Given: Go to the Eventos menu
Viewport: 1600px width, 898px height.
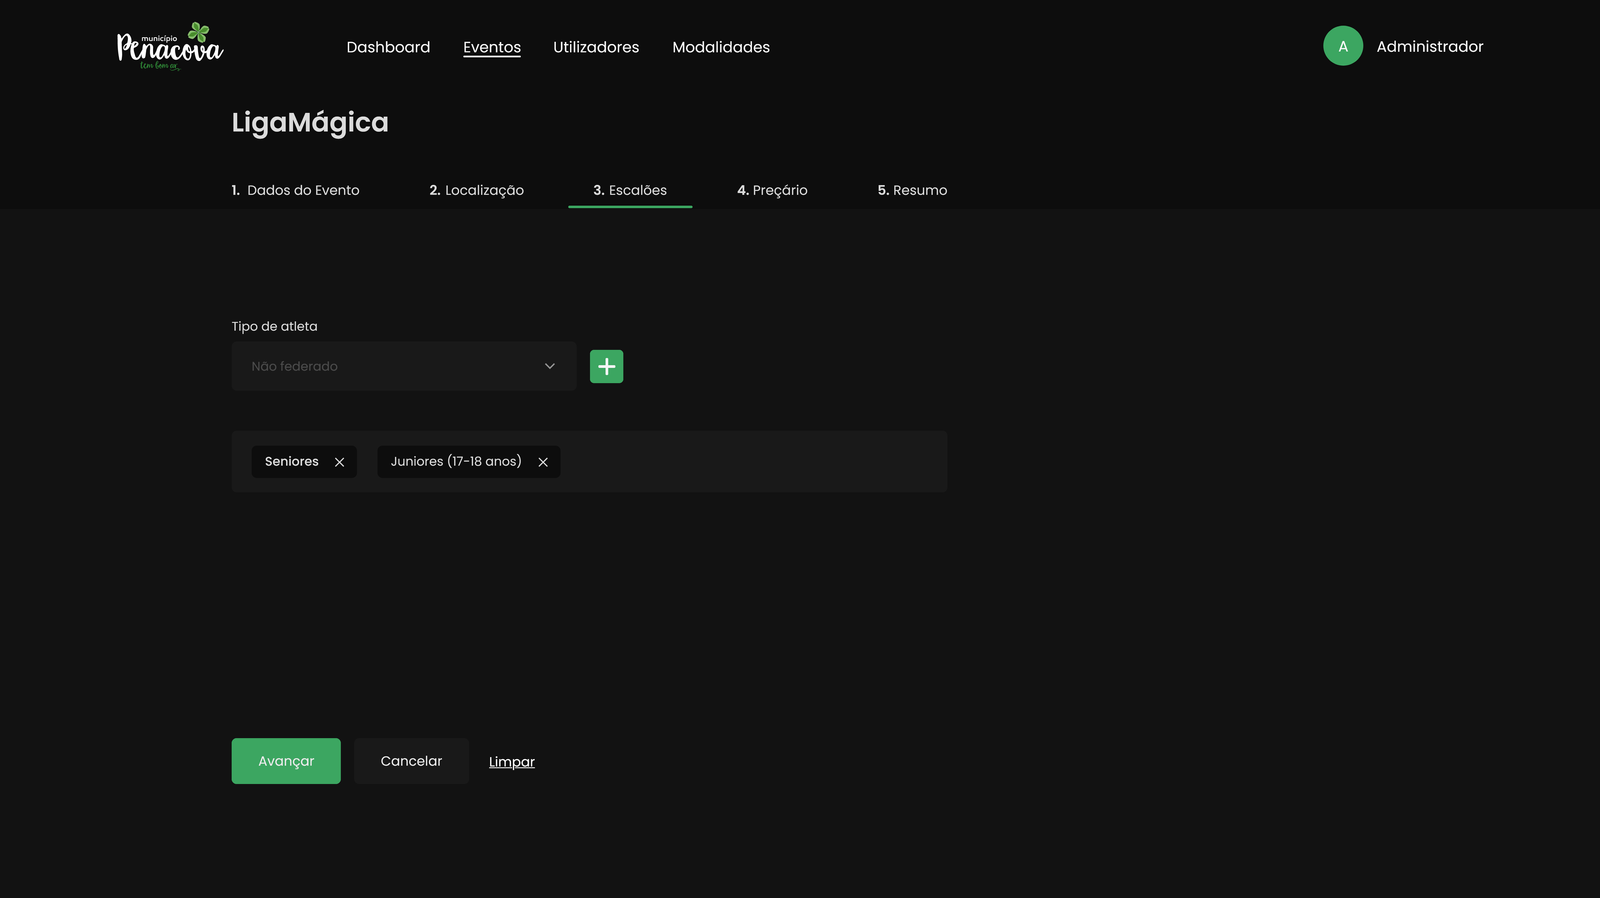Looking at the screenshot, I should tap(491, 47).
